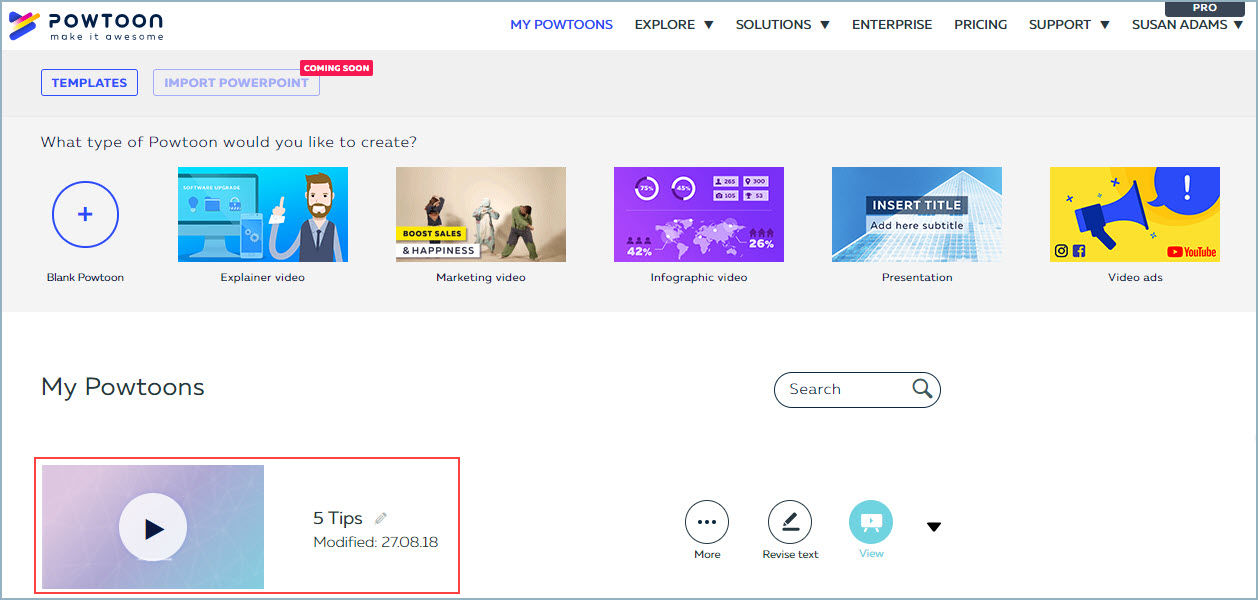Viewport: 1258px width, 600px height.
Task: Click the Presentation label
Action: (x=917, y=277)
